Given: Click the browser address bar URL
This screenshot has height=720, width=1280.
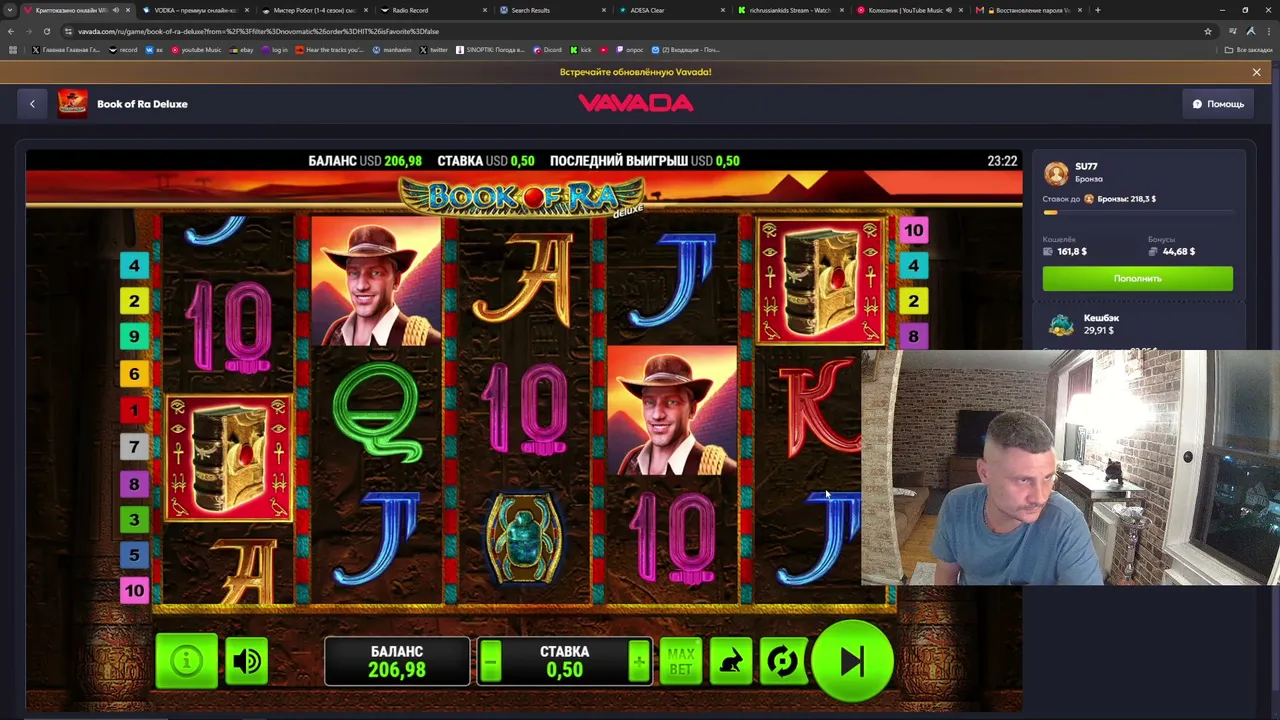Looking at the screenshot, I should point(258,31).
